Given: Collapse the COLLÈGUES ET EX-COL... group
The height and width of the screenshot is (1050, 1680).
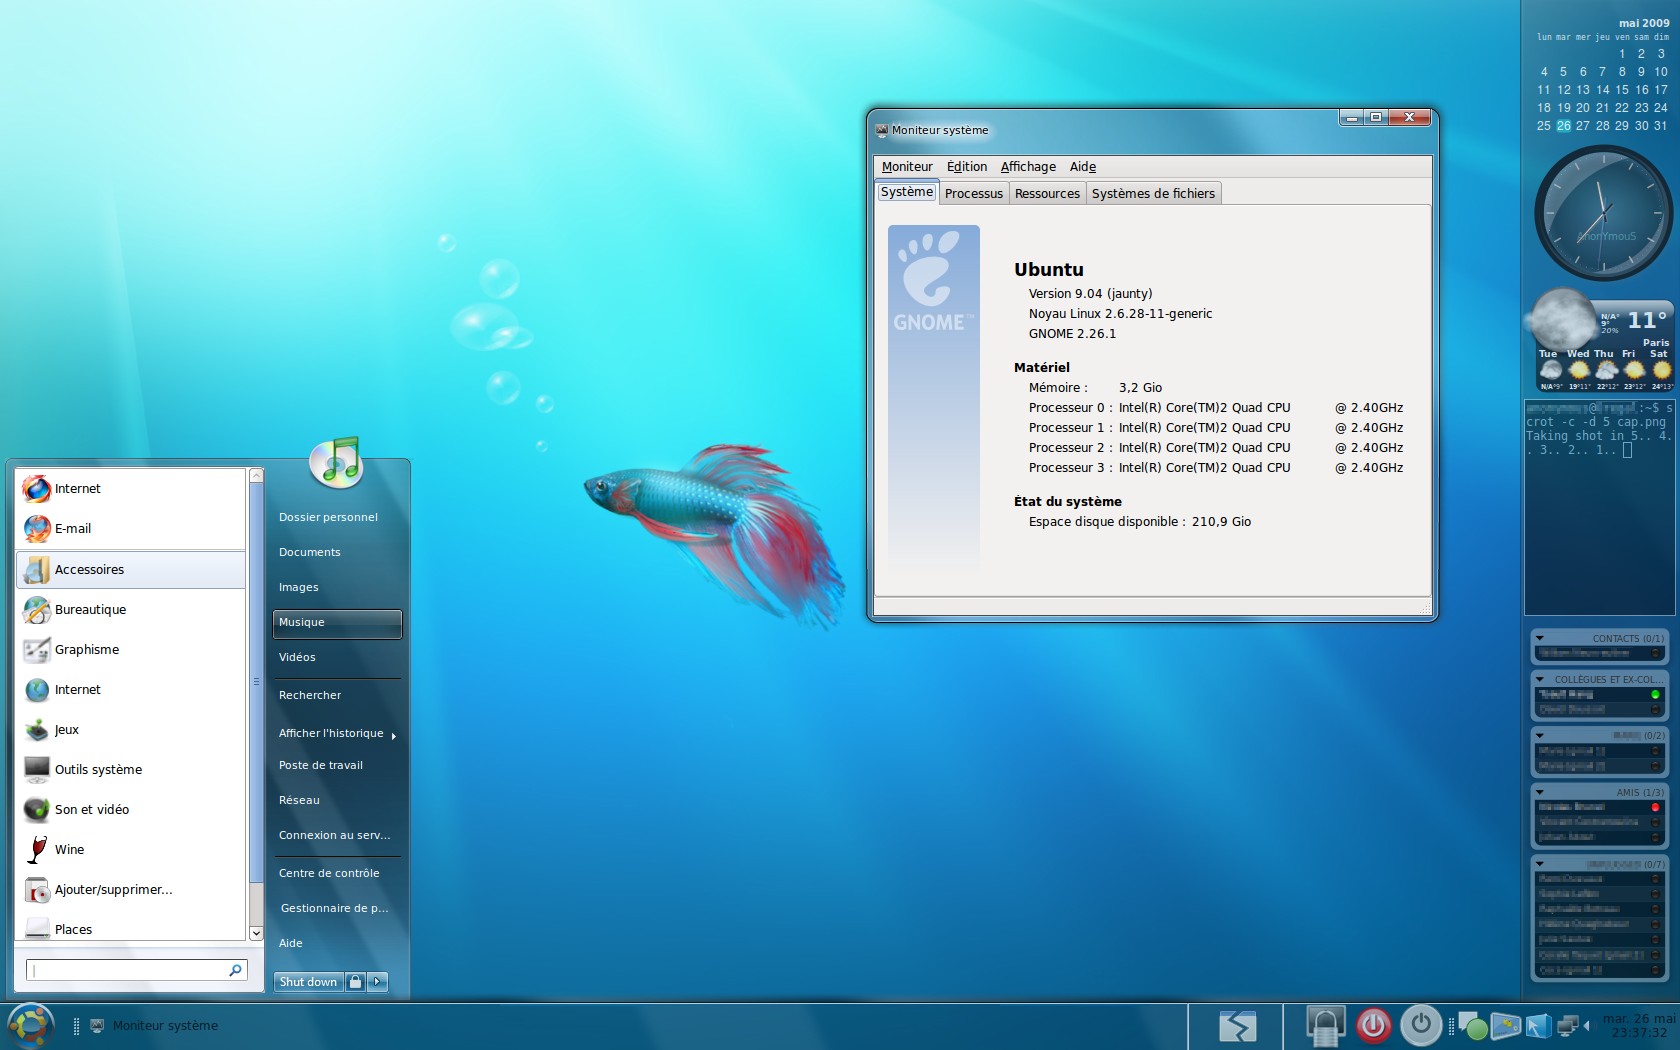Looking at the screenshot, I should [x=1540, y=679].
